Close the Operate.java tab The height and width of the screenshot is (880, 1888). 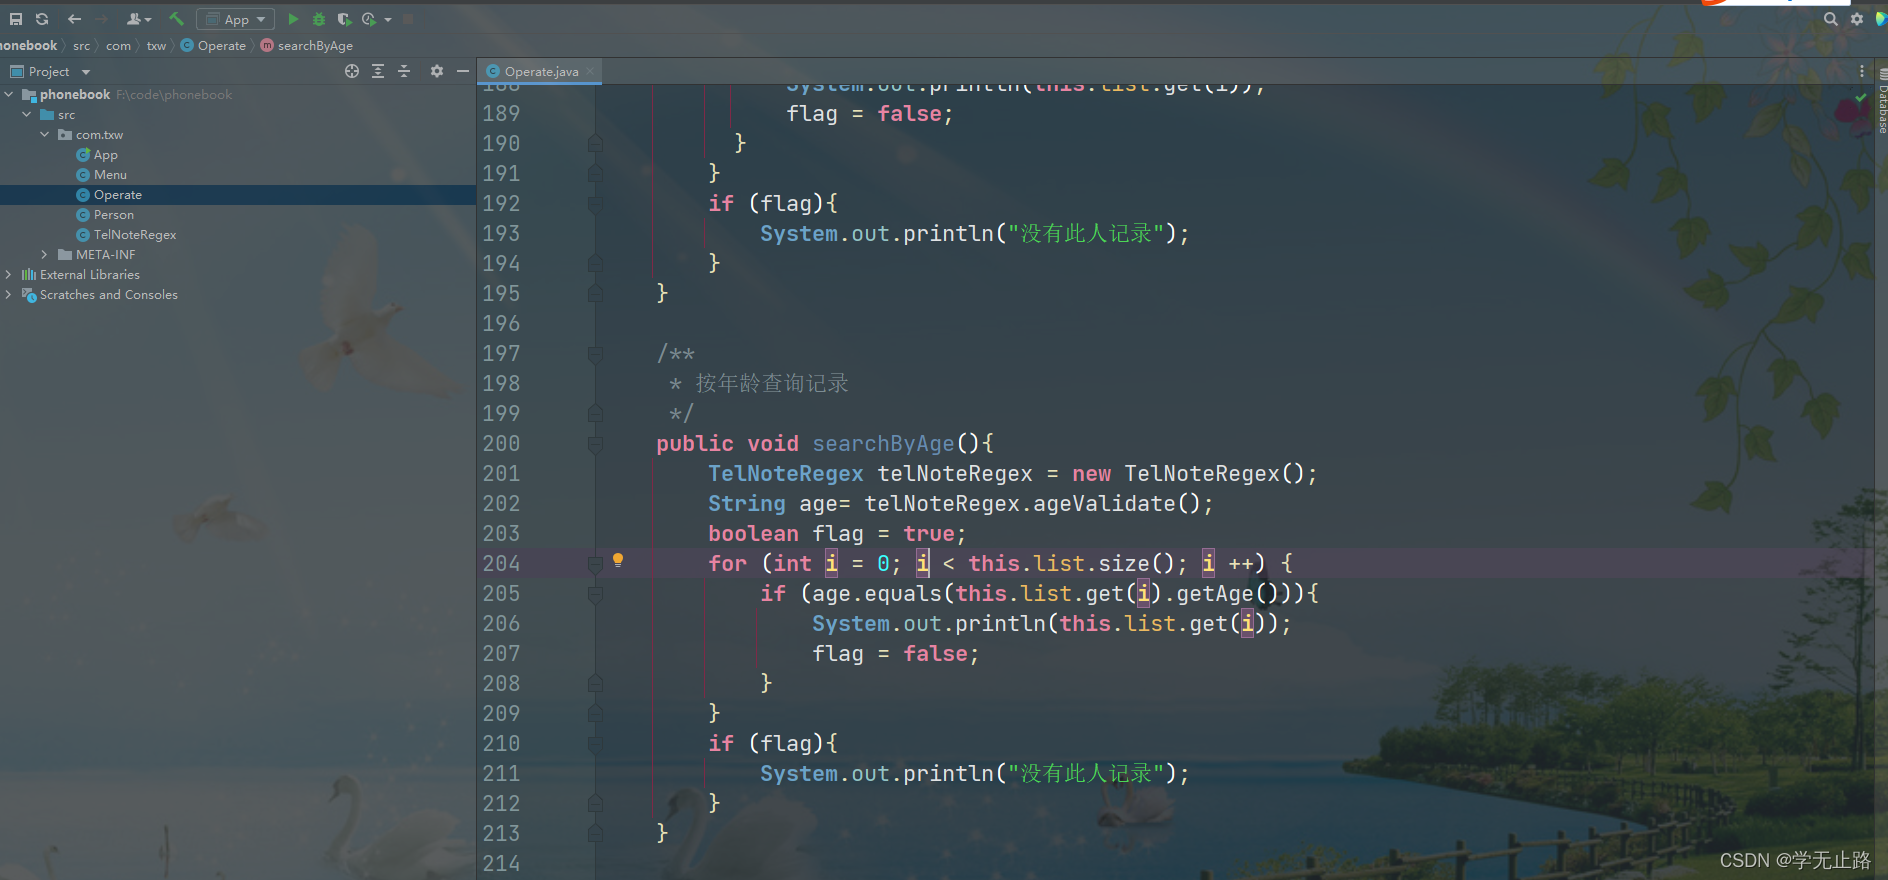[x=590, y=72]
